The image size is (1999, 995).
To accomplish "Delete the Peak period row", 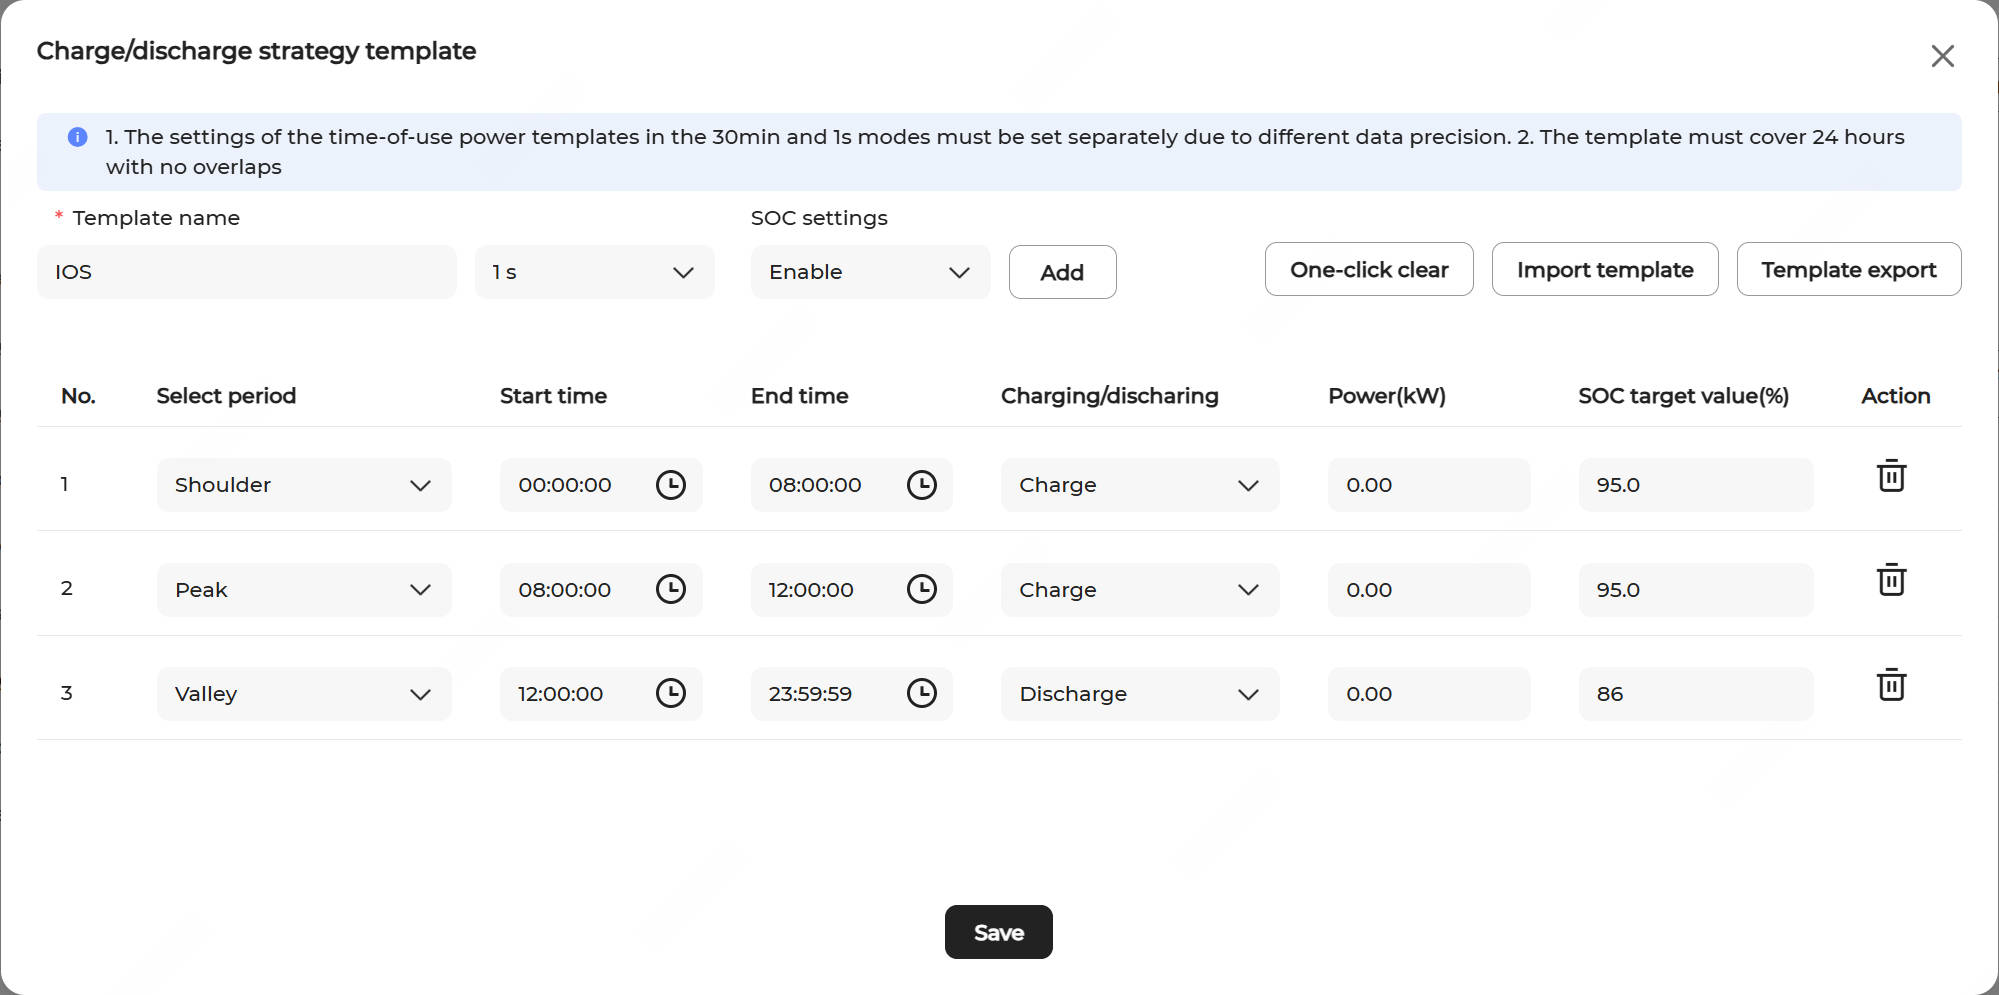I will pyautogui.click(x=1890, y=580).
